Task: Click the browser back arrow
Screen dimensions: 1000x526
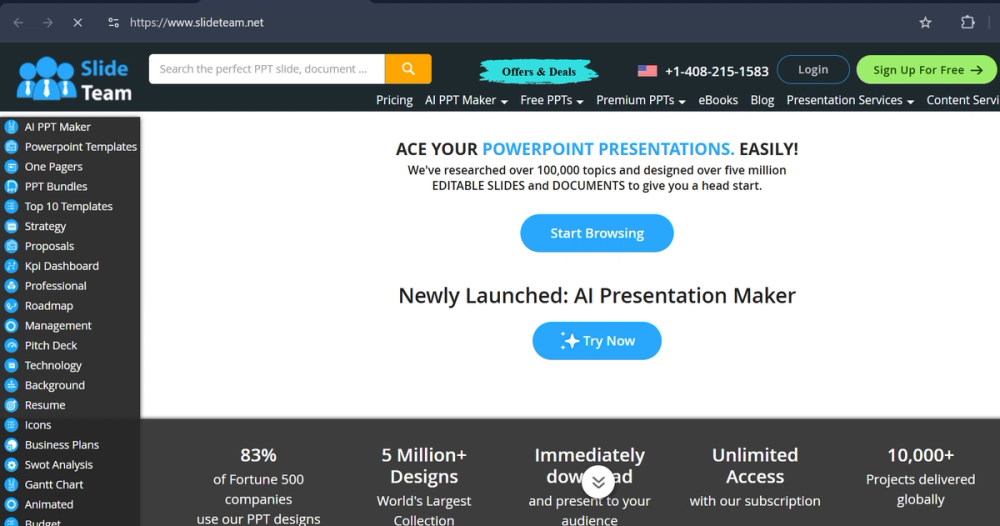Action: [x=18, y=22]
